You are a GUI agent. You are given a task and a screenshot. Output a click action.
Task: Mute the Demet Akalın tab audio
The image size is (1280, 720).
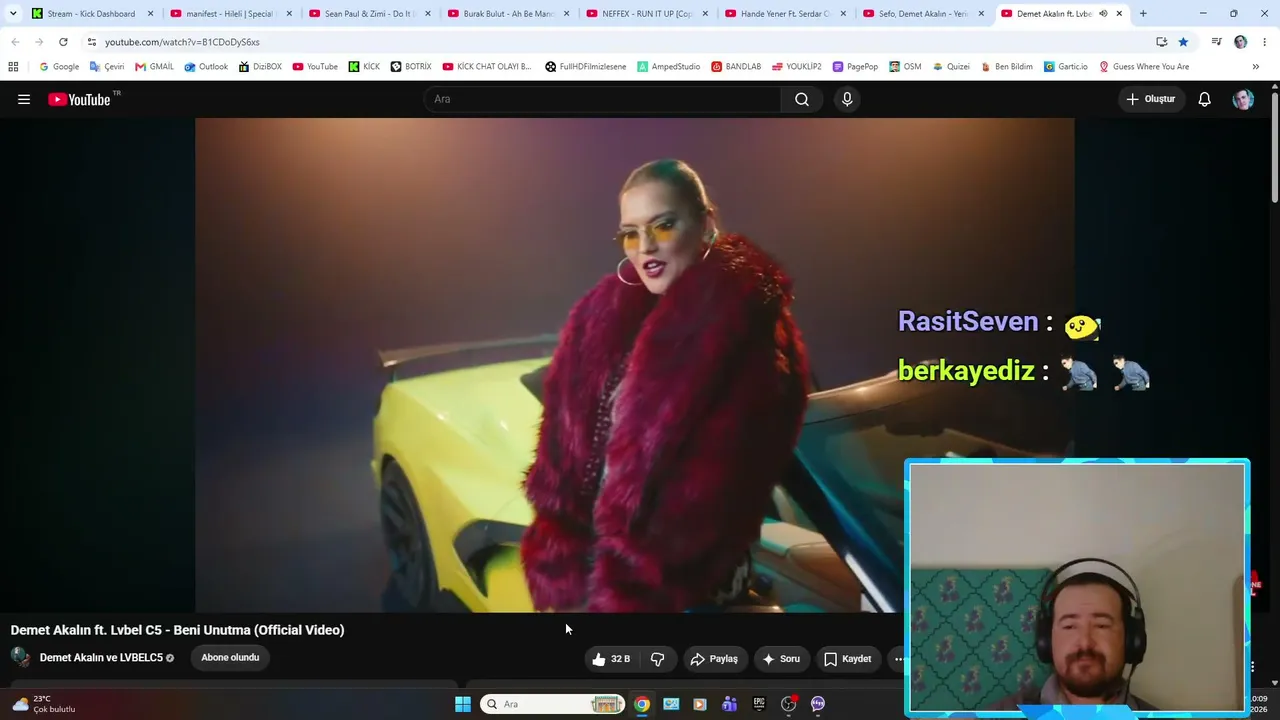point(1103,14)
